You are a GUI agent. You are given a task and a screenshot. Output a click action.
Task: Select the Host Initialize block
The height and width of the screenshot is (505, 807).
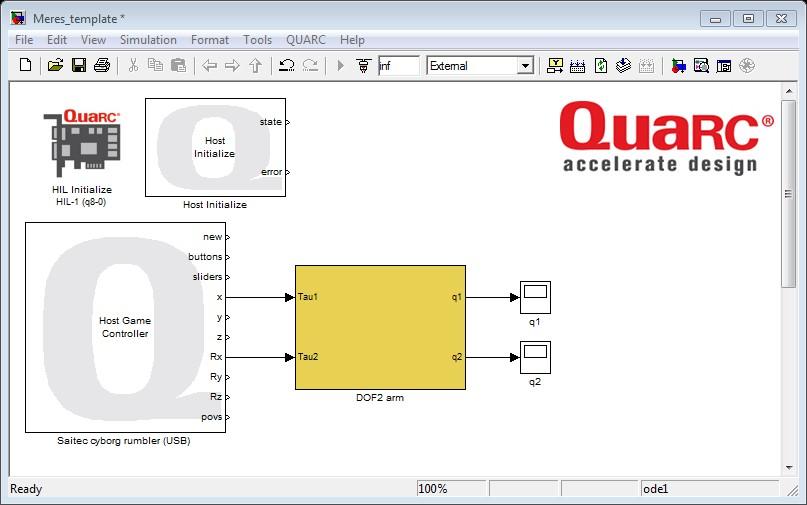pyautogui.click(x=215, y=147)
